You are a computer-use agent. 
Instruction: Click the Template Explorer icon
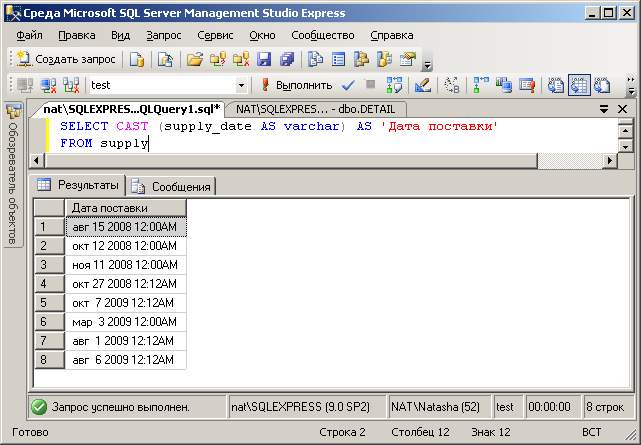click(385, 60)
